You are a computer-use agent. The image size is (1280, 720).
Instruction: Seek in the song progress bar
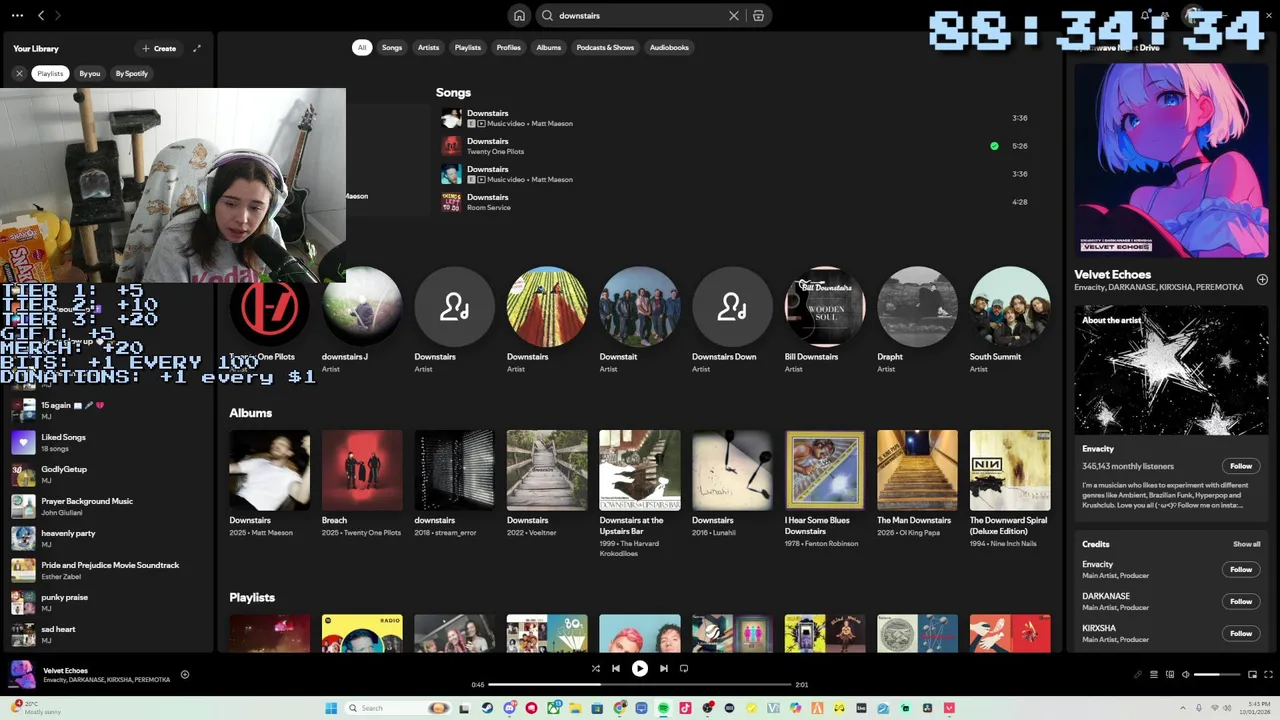pyautogui.click(x=640, y=685)
